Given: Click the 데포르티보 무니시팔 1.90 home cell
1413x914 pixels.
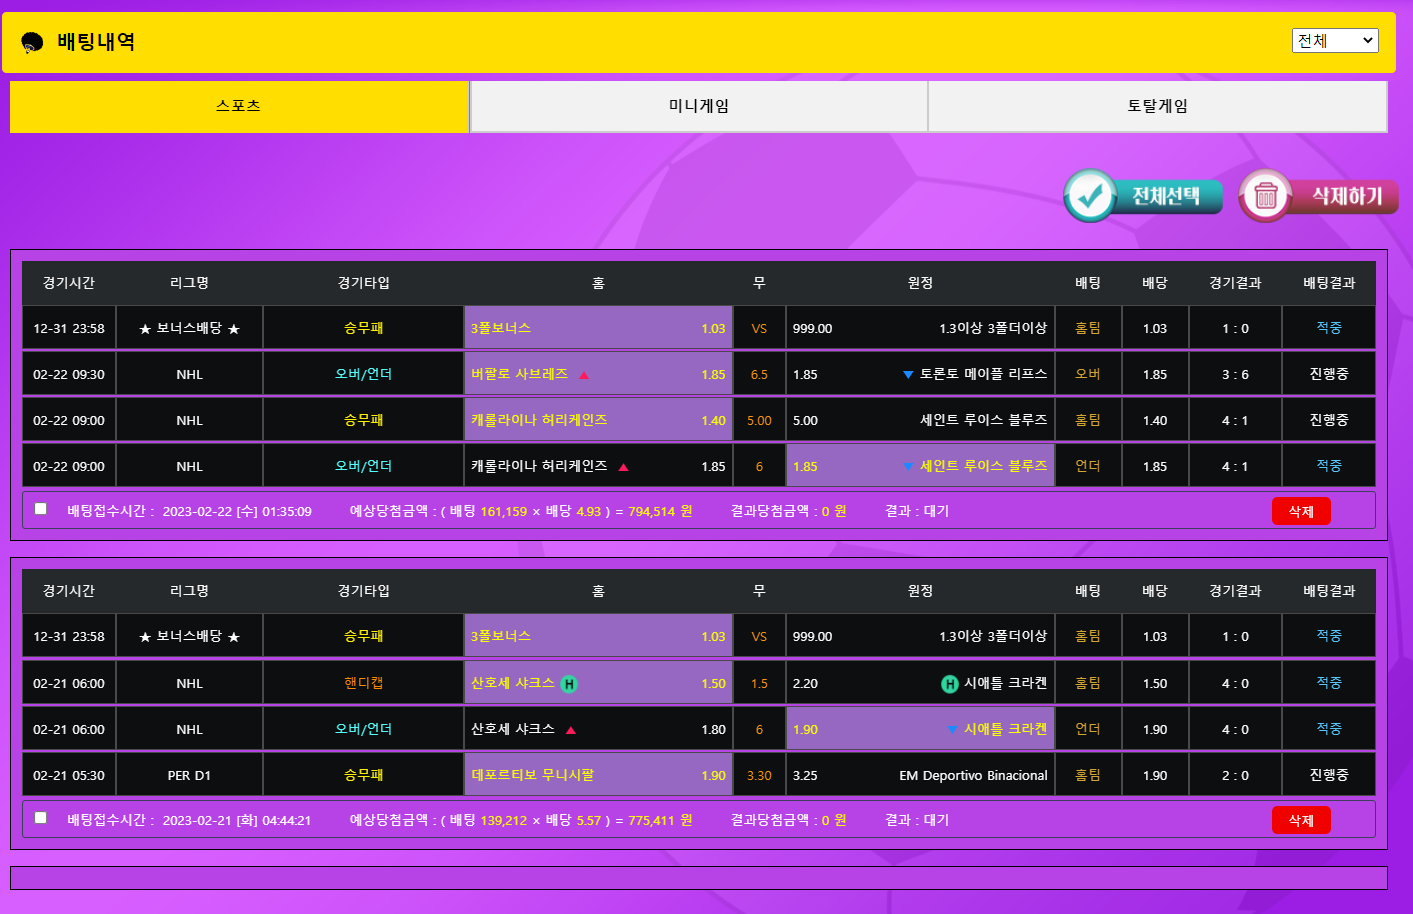Looking at the screenshot, I should click(598, 775).
